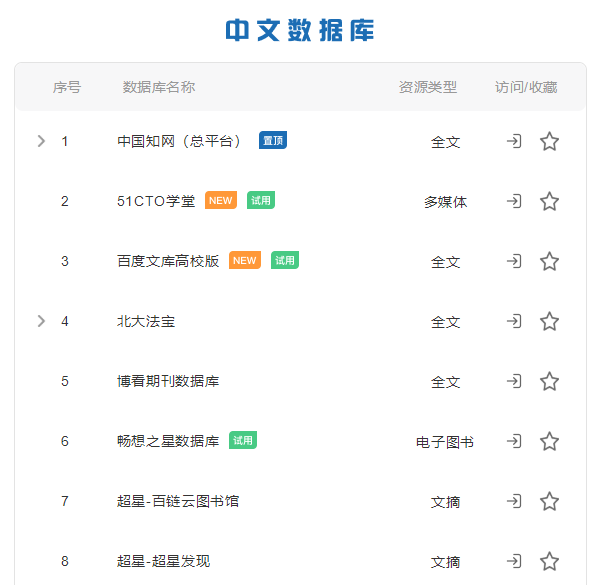Open the 博看期刊数据库 link
Image resolution: width=600 pixels, height=585 pixels.
(168, 381)
